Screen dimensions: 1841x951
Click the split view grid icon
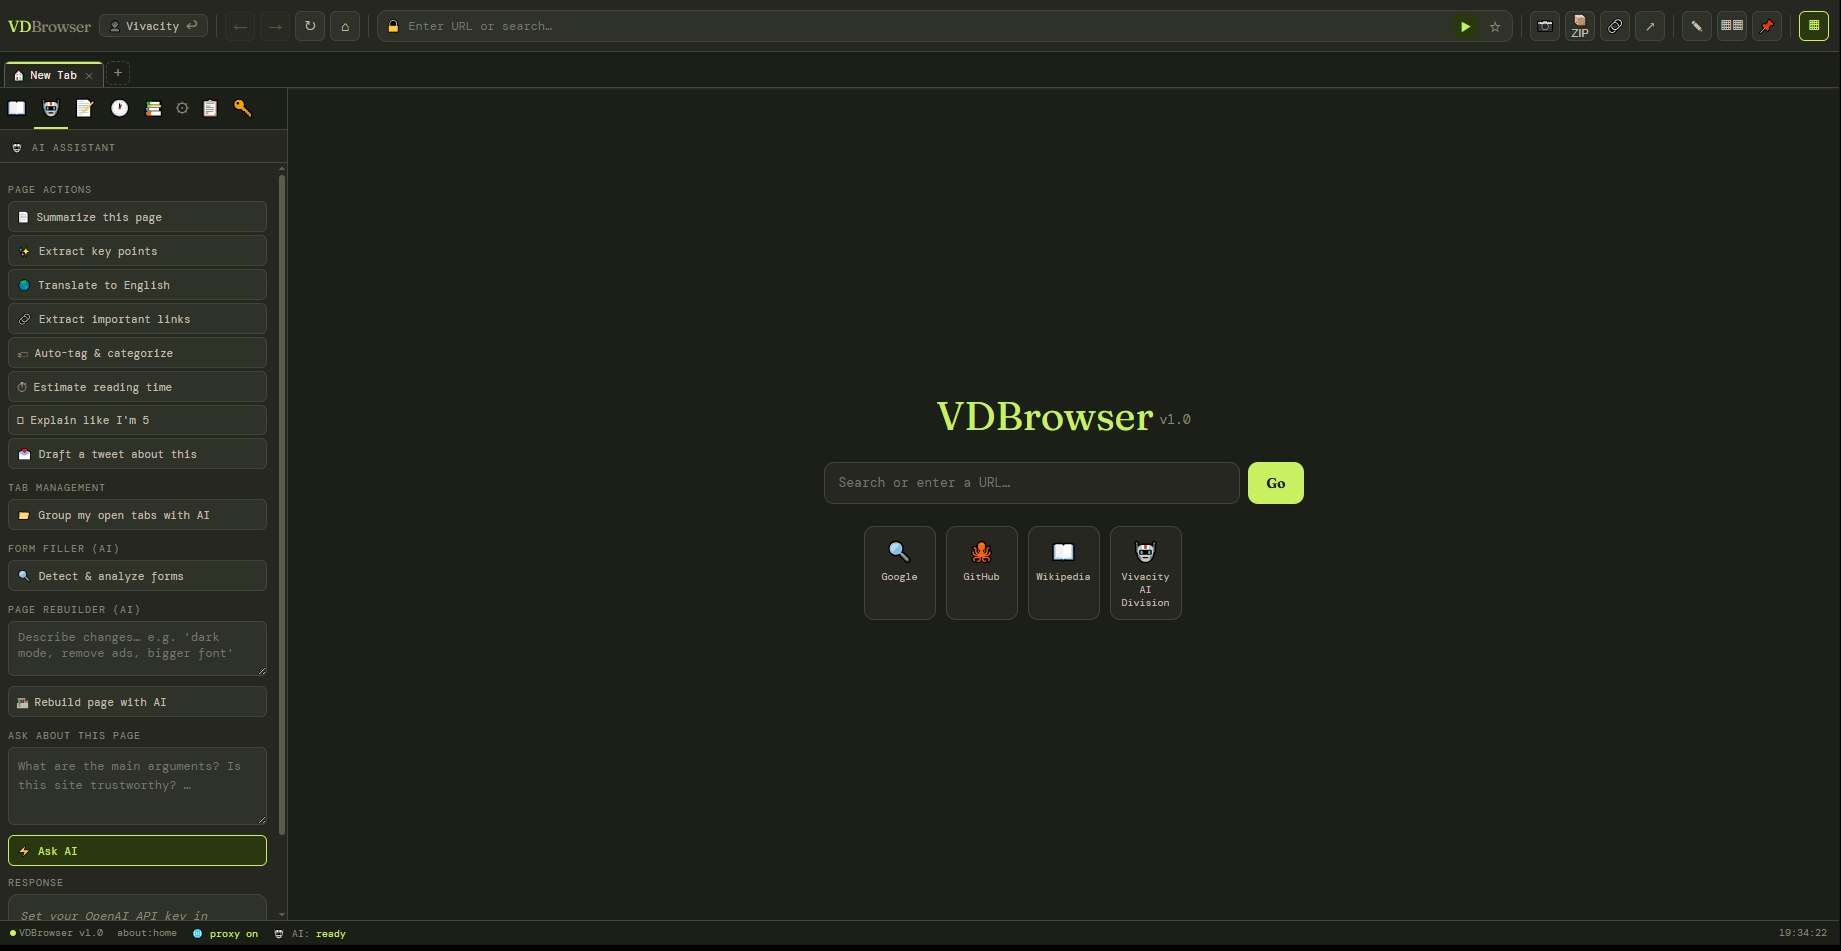click(1732, 26)
